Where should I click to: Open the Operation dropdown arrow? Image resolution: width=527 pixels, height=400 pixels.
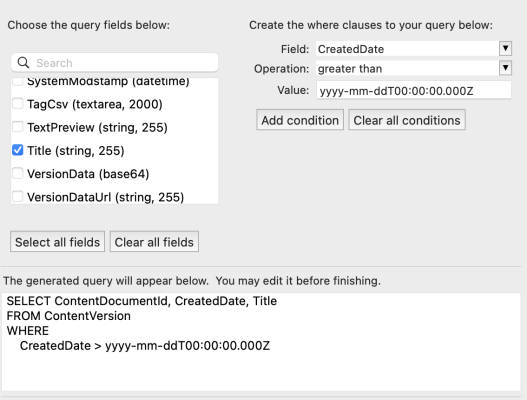[x=505, y=68]
